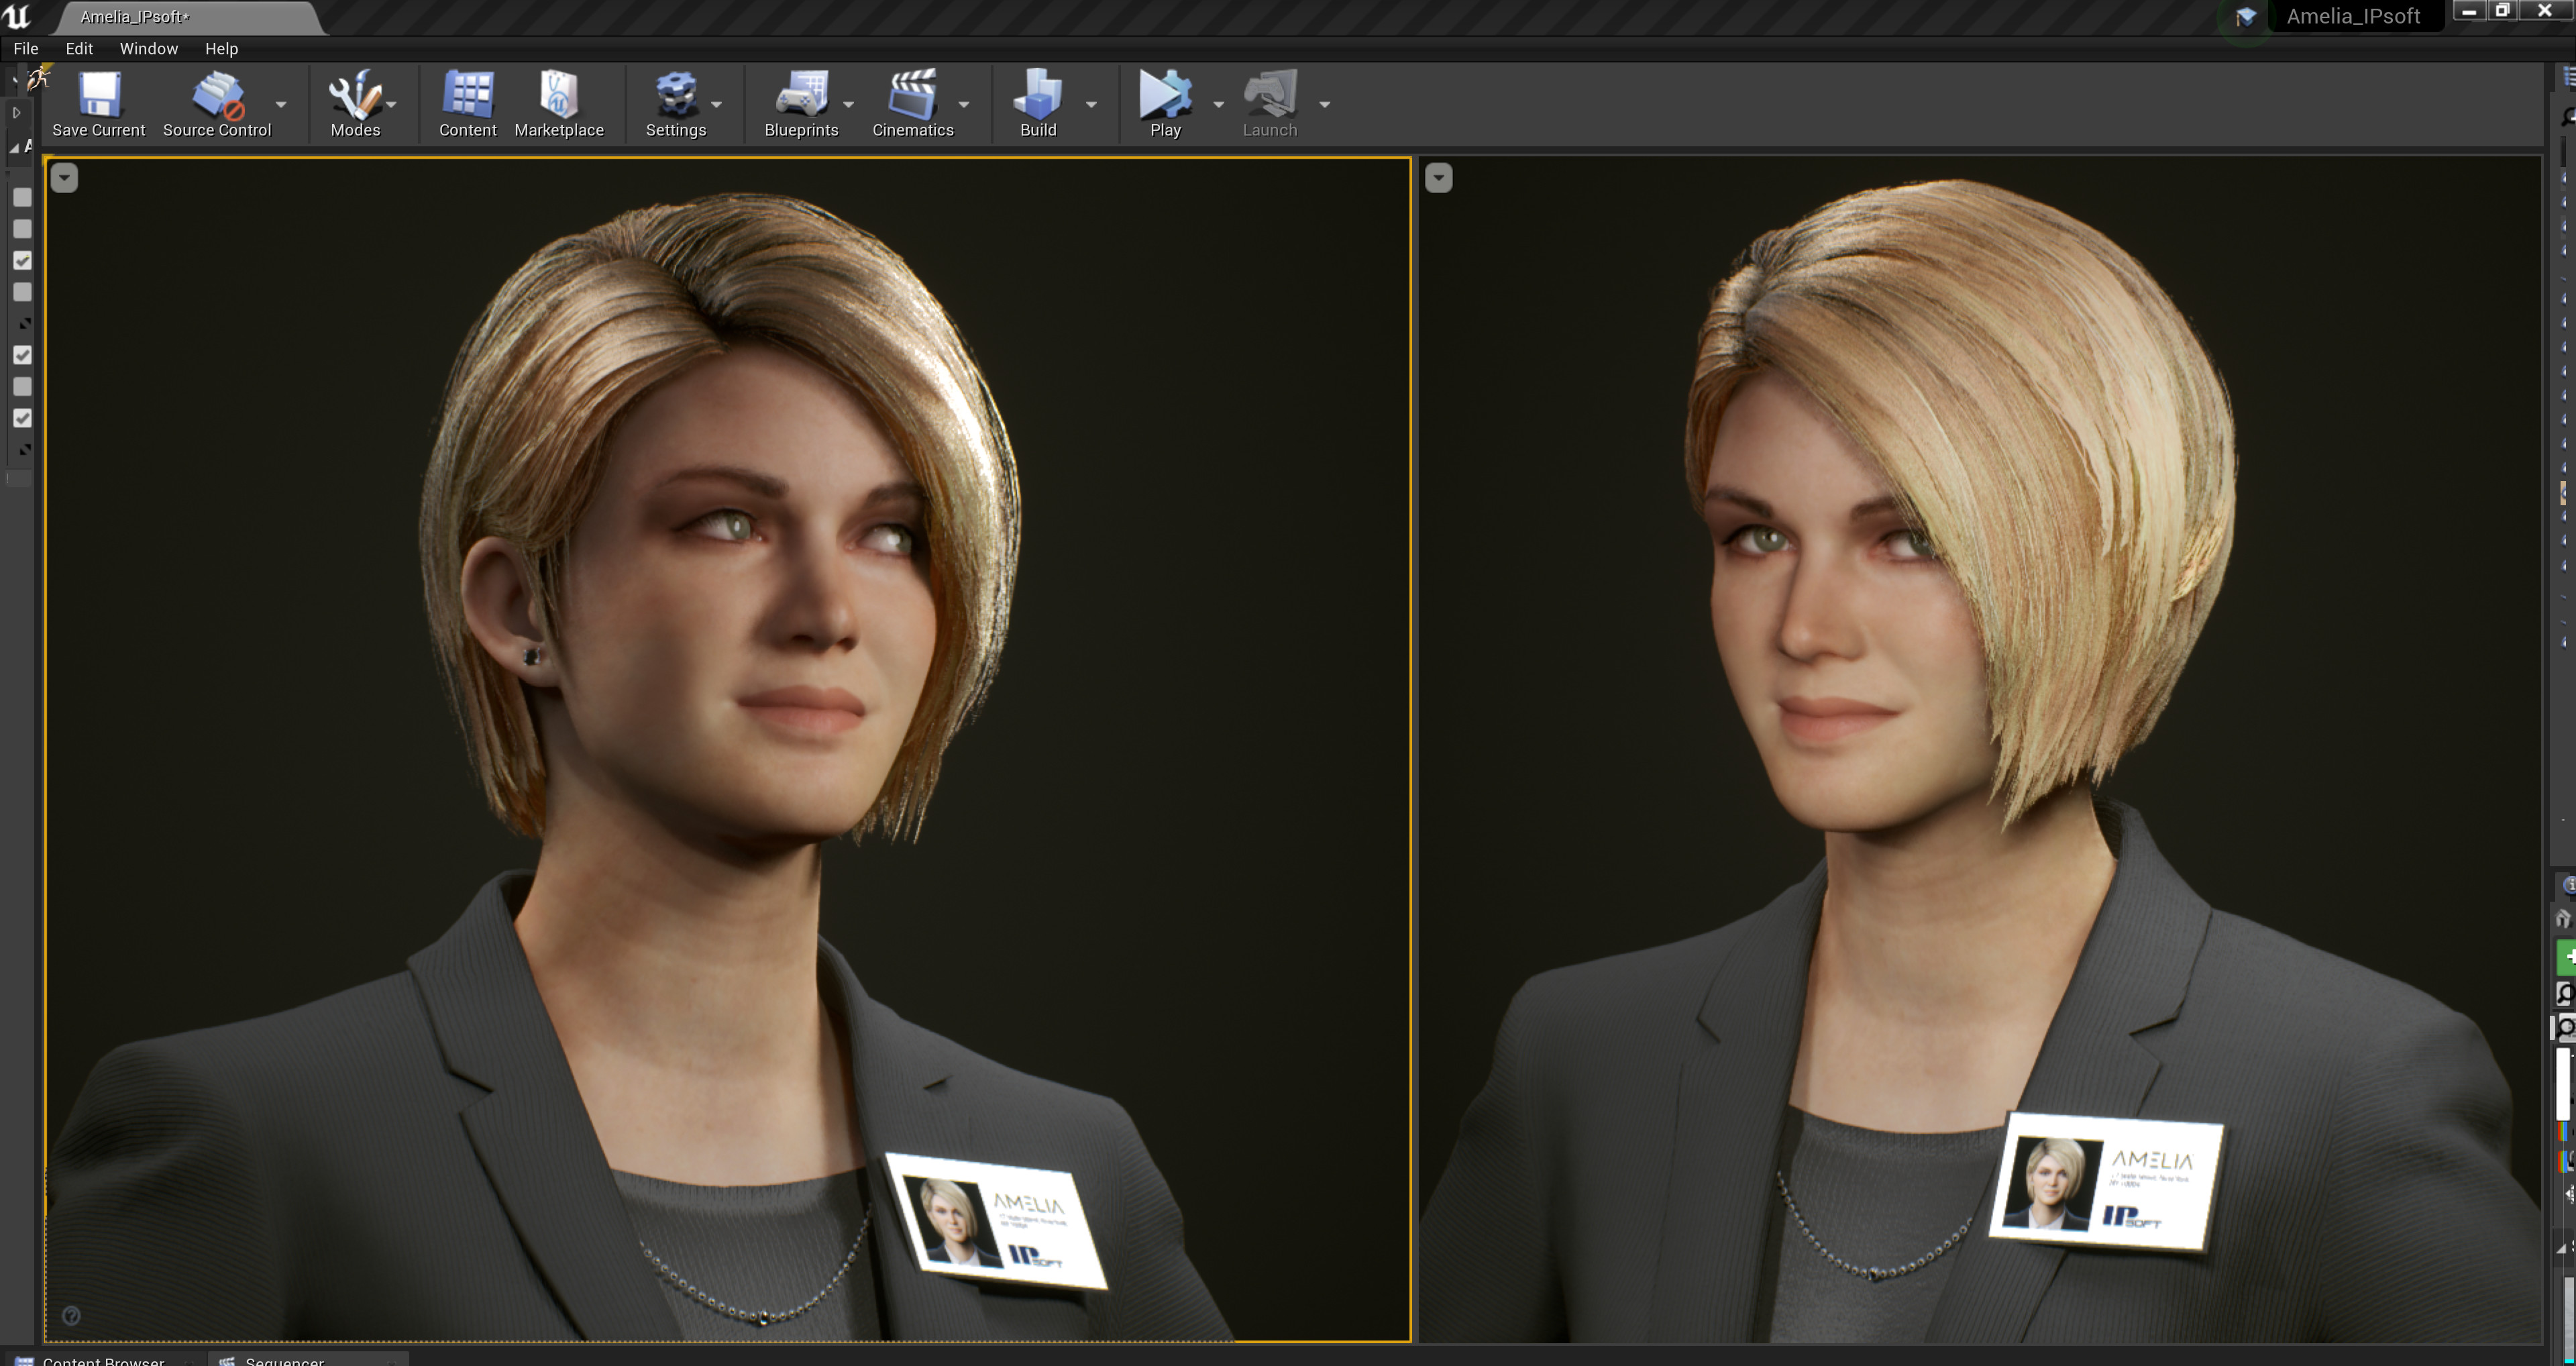Image resolution: width=2576 pixels, height=1366 pixels.
Task: Click the Launch toolbar button
Action: click(1270, 104)
